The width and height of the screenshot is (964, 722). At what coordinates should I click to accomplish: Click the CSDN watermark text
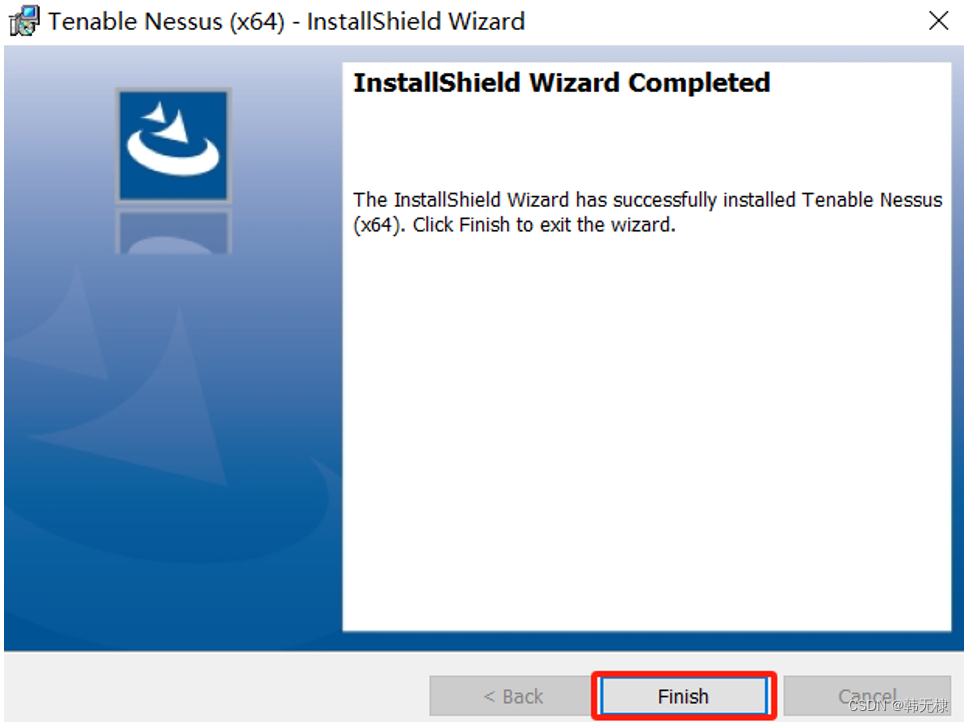pyautogui.click(x=898, y=705)
